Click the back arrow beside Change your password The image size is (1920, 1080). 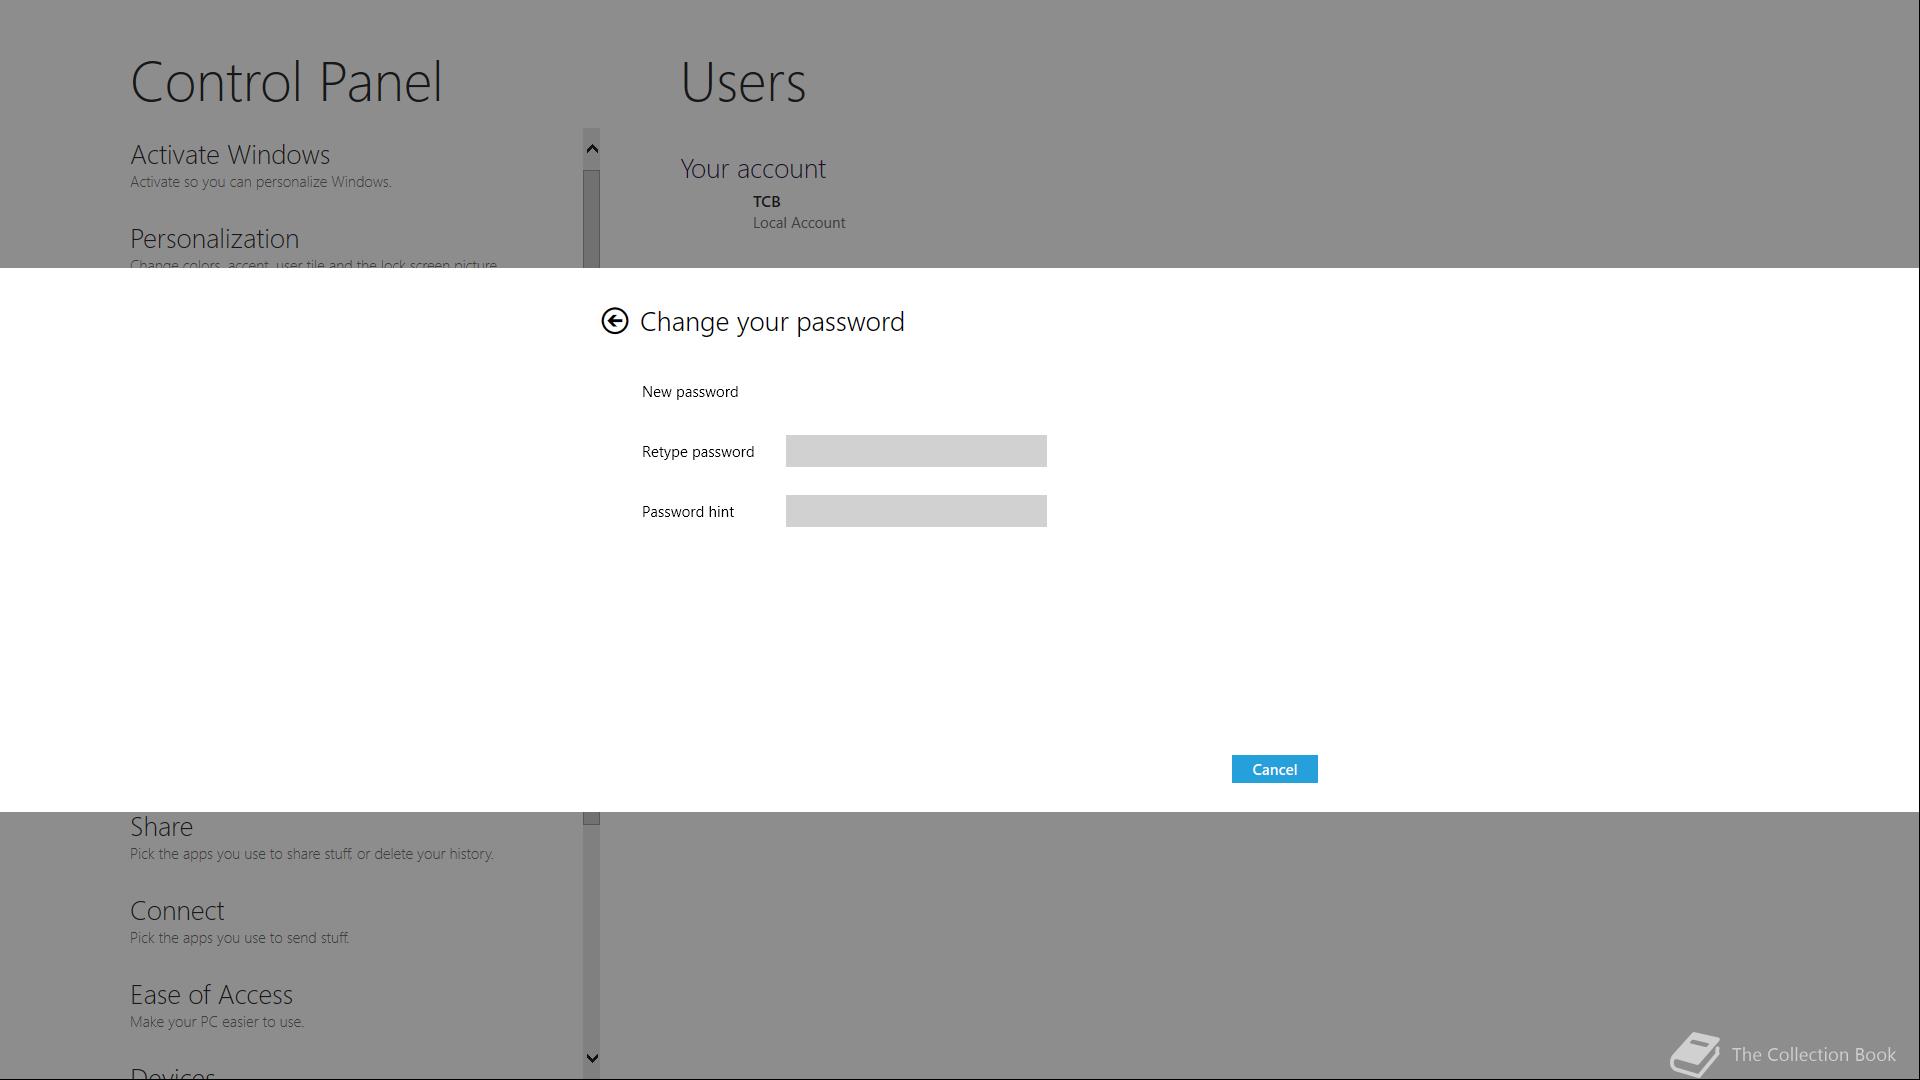tap(614, 321)
